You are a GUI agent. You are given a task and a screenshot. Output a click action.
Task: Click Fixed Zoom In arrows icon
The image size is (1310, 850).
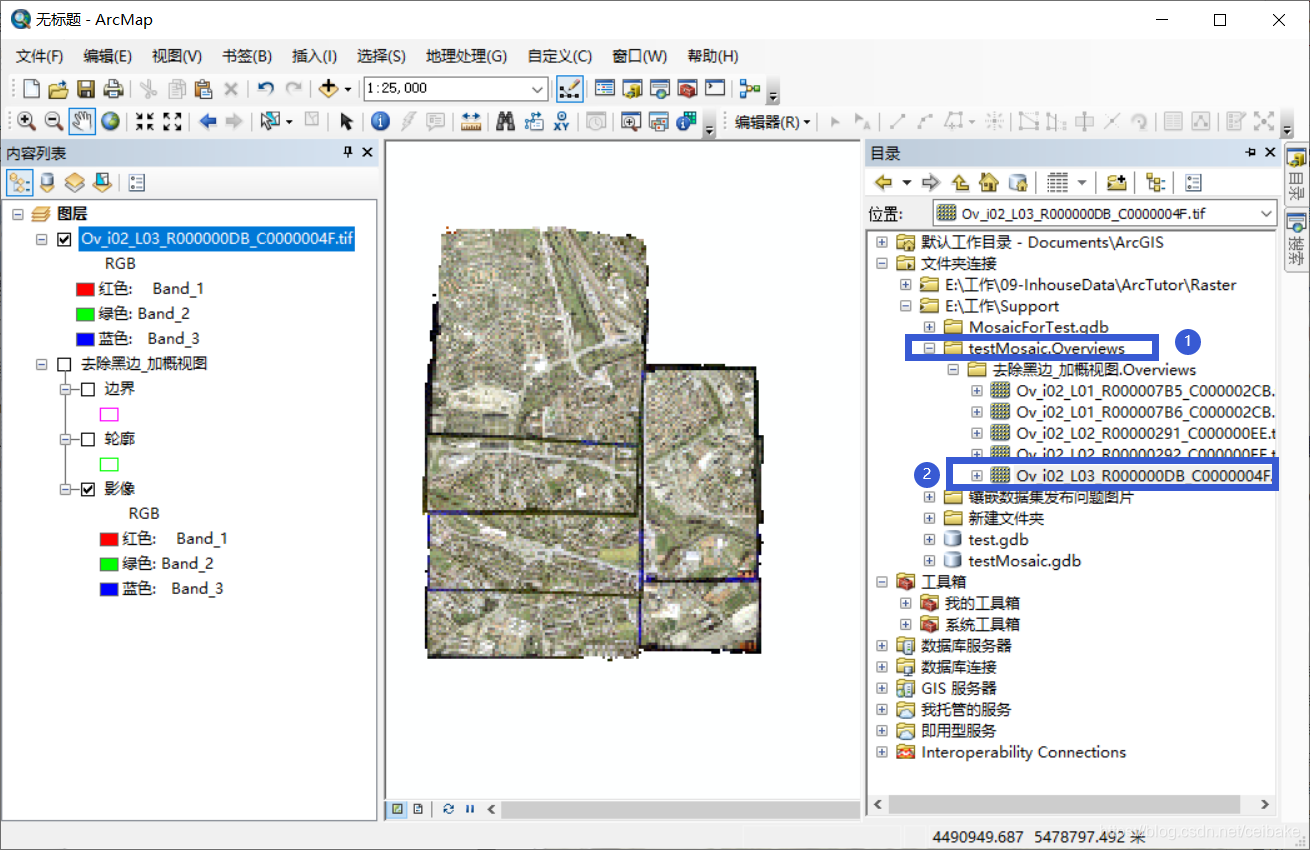coord(145,121)
